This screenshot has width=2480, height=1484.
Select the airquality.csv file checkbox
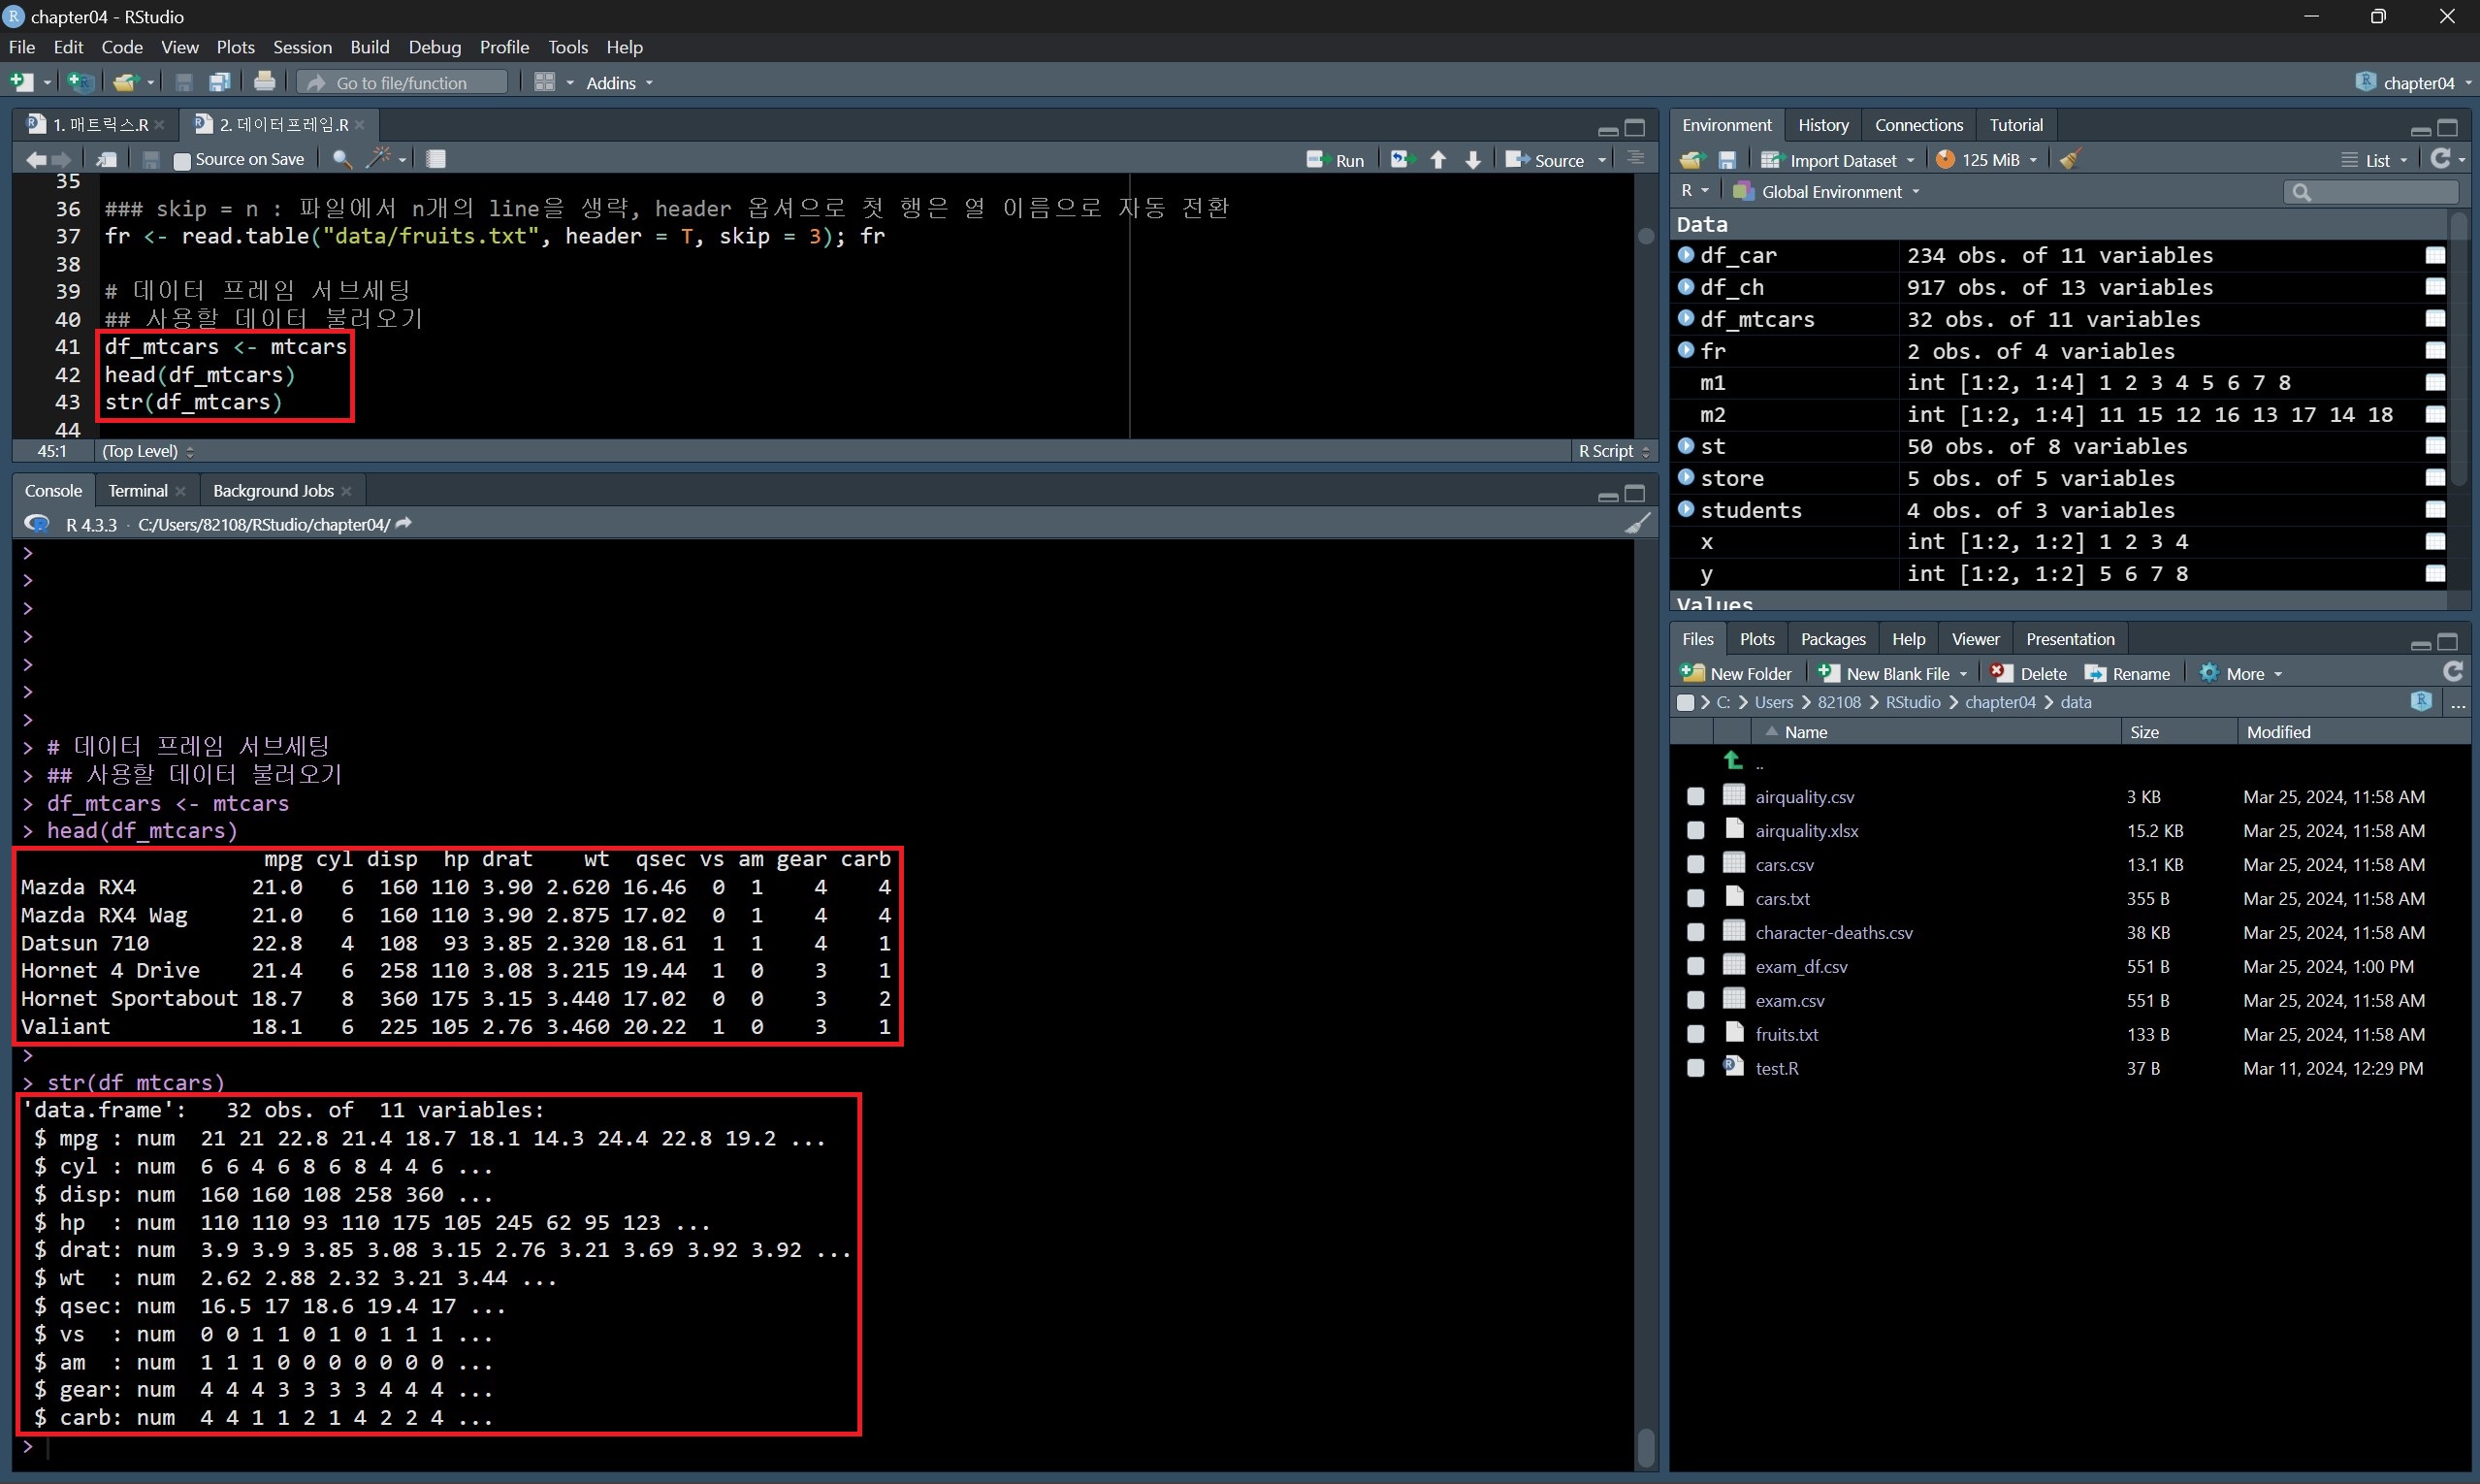point(1695,797)
